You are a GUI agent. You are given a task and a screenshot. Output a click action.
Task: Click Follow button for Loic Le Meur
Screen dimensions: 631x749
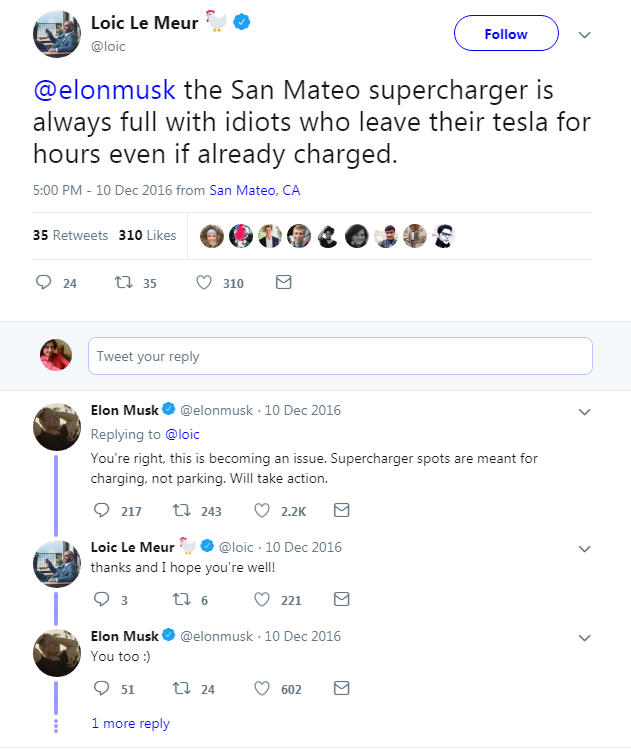[x=505, y=34]
